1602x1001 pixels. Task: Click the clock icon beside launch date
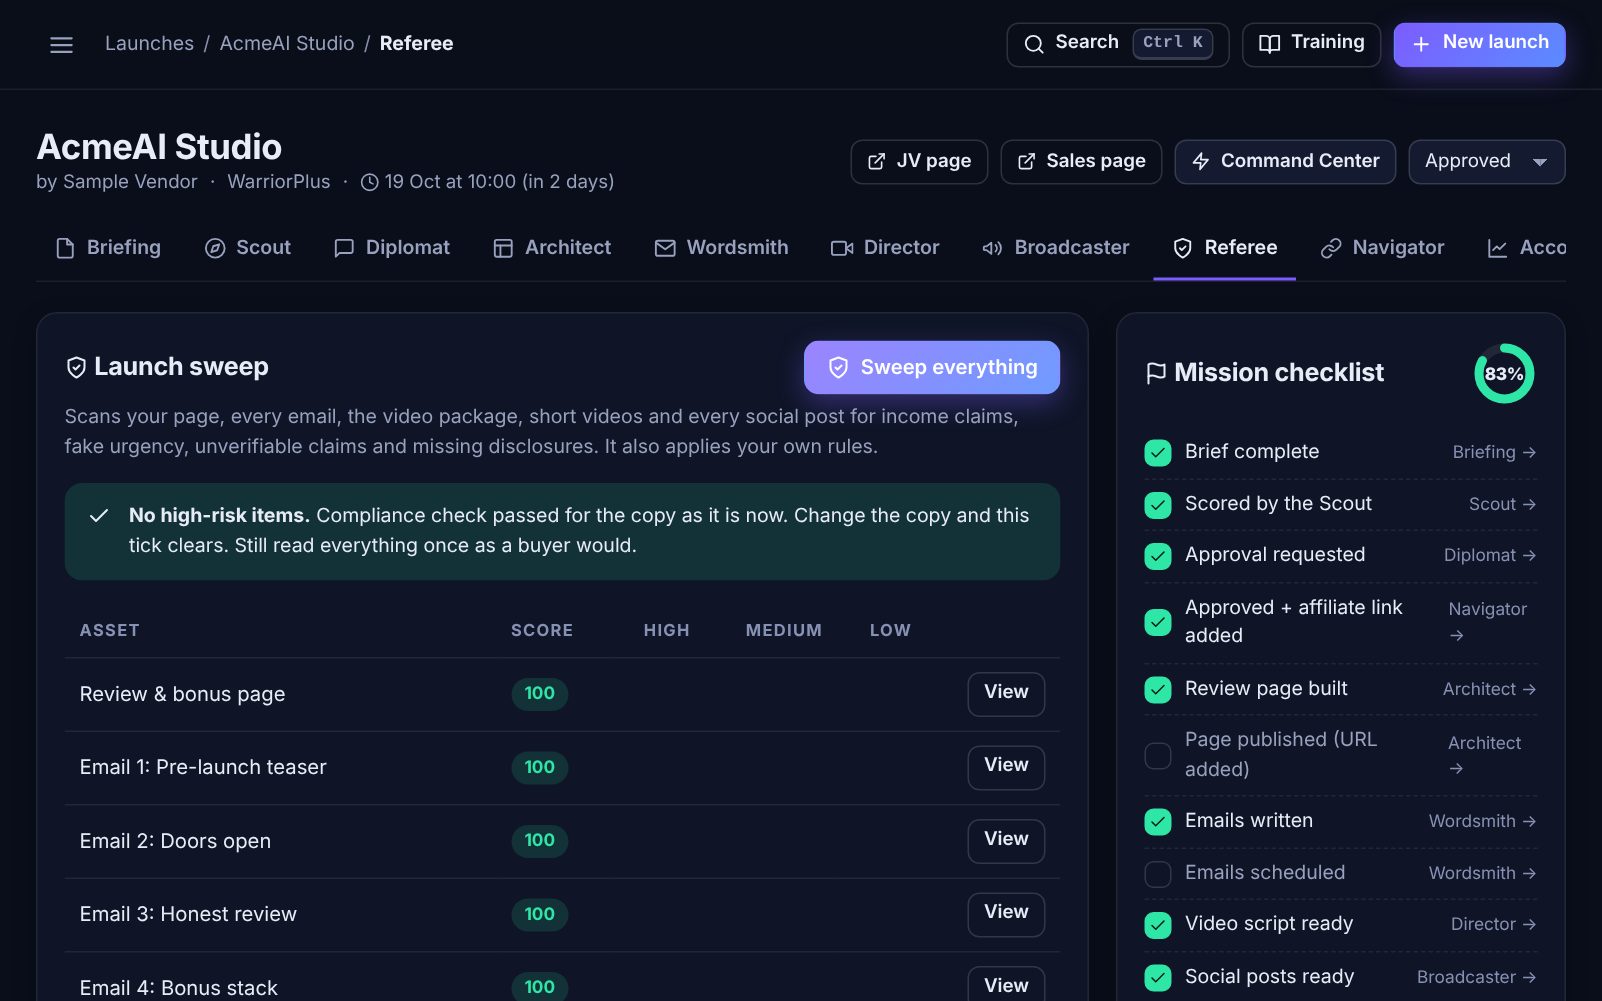[370, 182]
